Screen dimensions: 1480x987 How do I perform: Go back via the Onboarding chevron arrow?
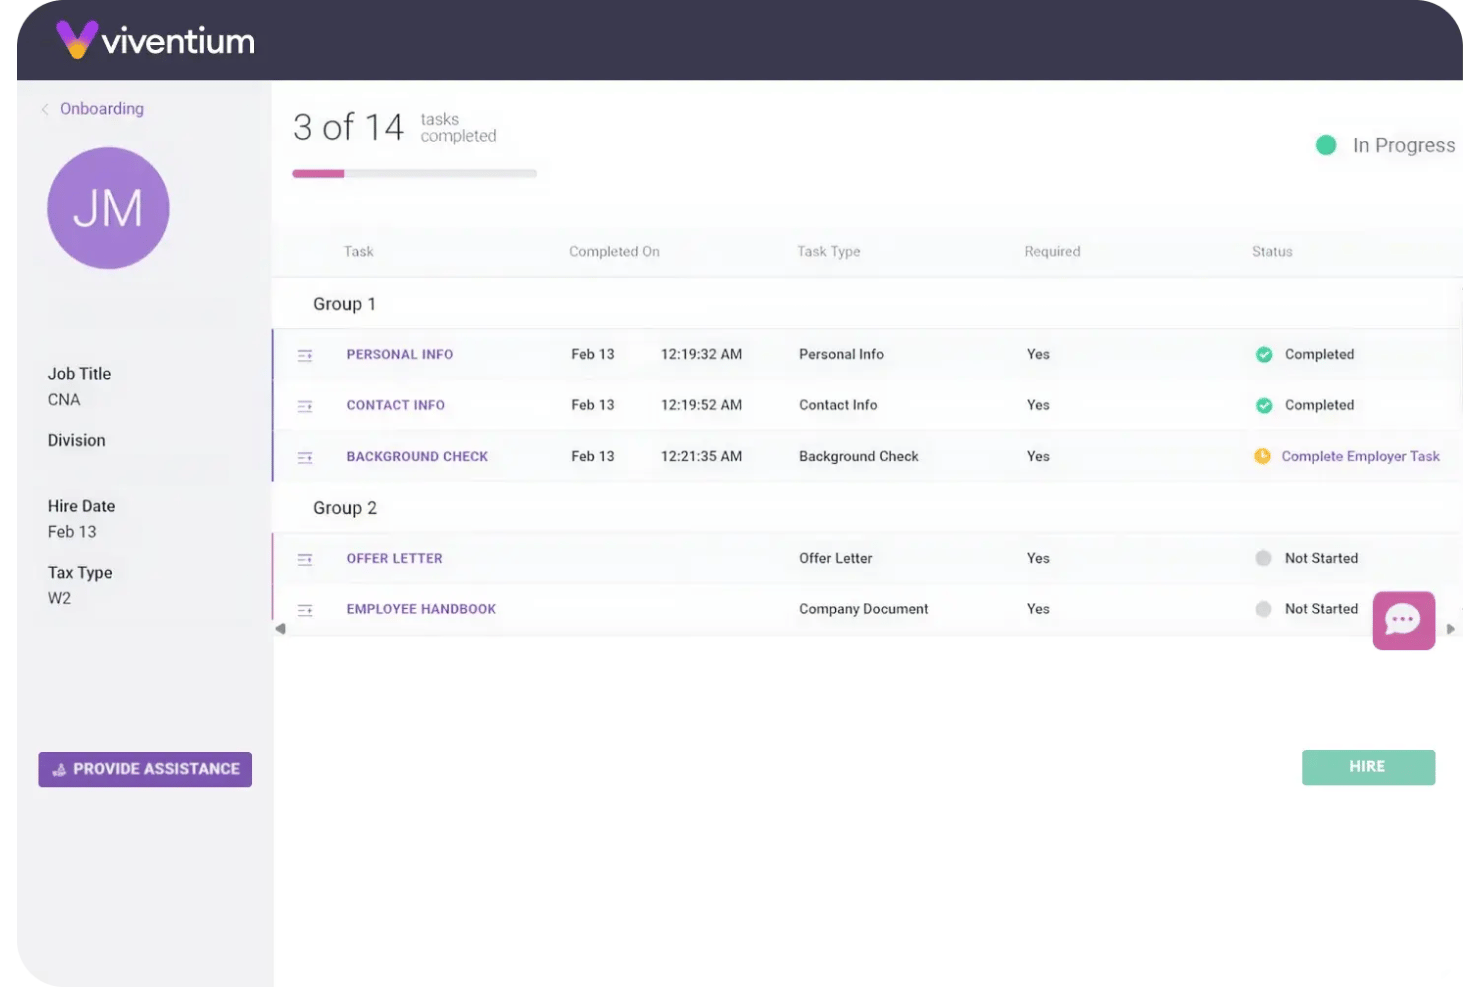click(44, 109)
